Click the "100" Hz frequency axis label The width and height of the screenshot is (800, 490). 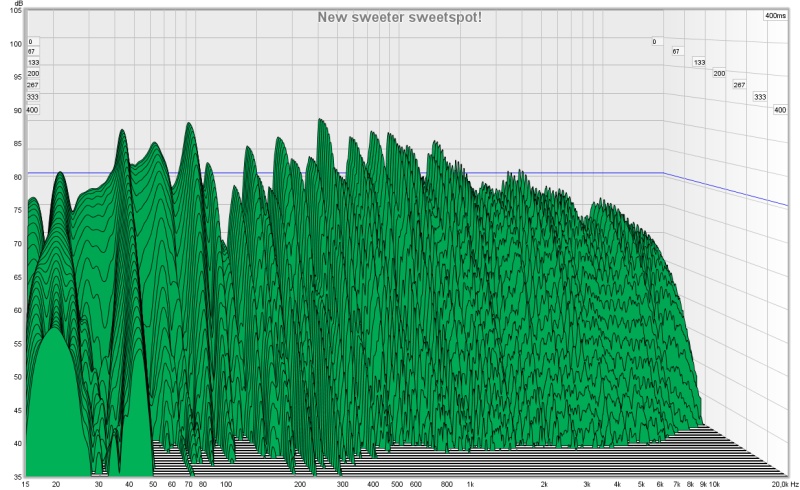pos(226,484)
